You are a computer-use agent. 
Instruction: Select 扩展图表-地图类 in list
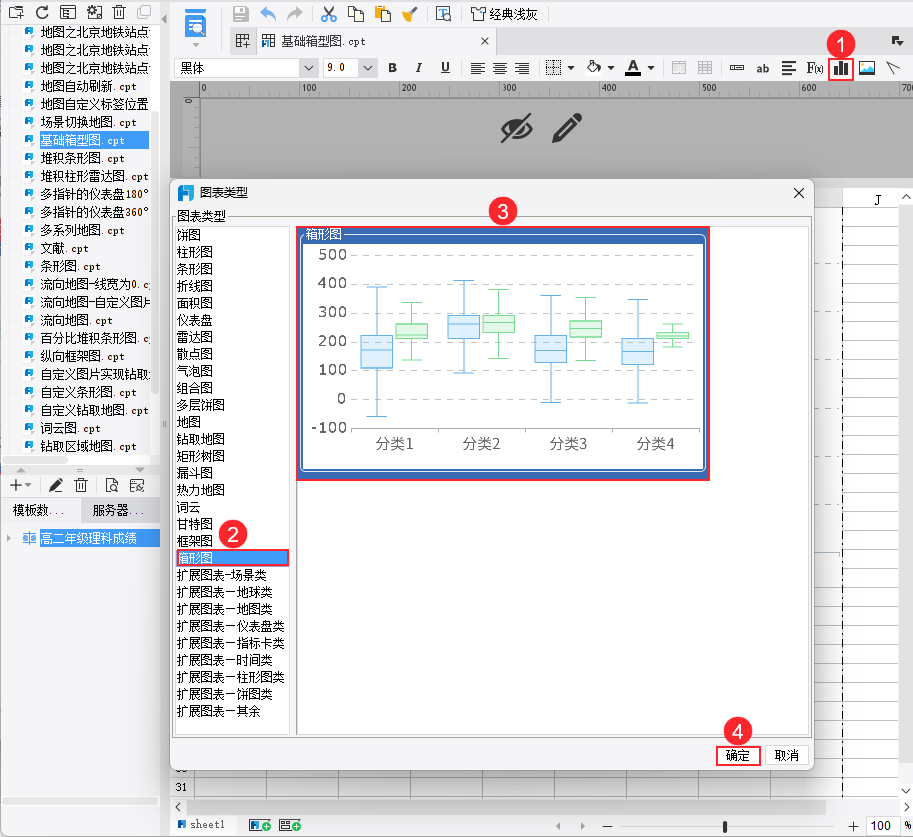click(x=225, y=609)
